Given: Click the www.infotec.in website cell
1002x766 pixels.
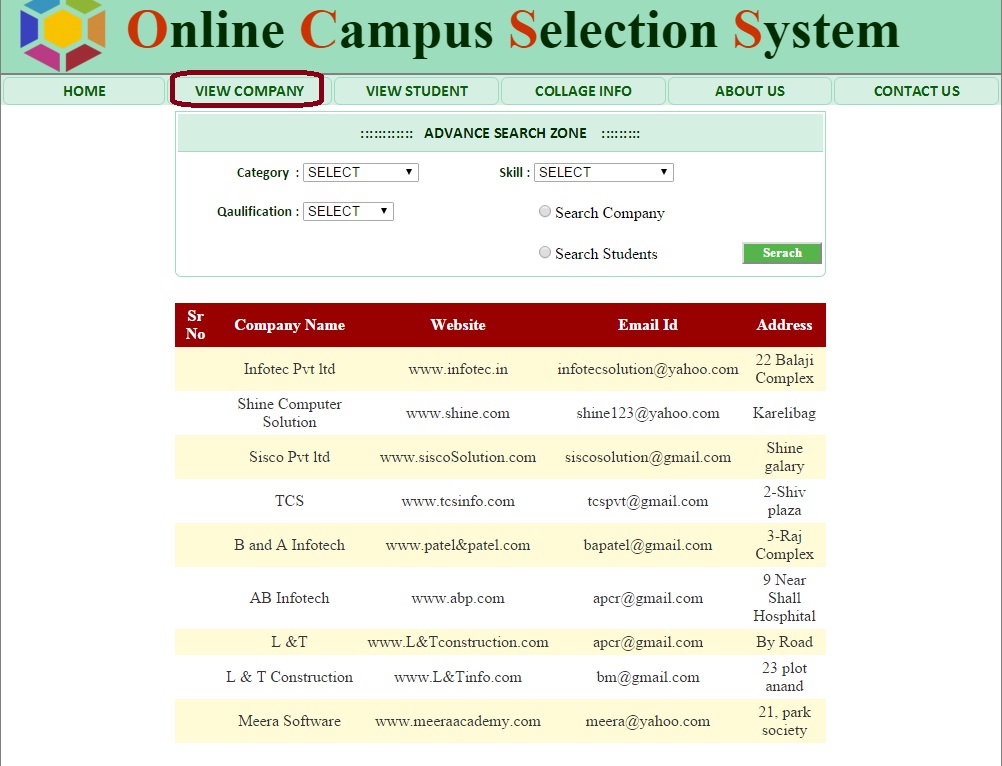Looking at the screenshot, I should (458, 369).
